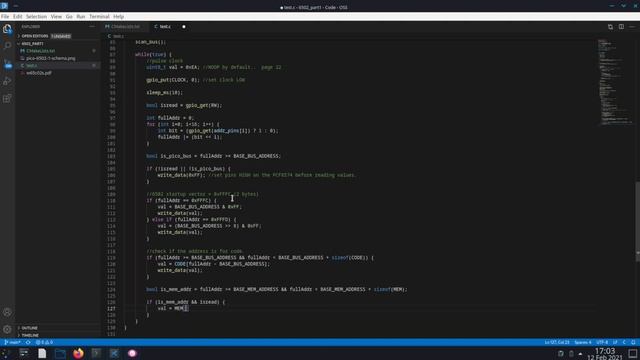
Task: Open the Source Control view
Action: click(7, 63)
